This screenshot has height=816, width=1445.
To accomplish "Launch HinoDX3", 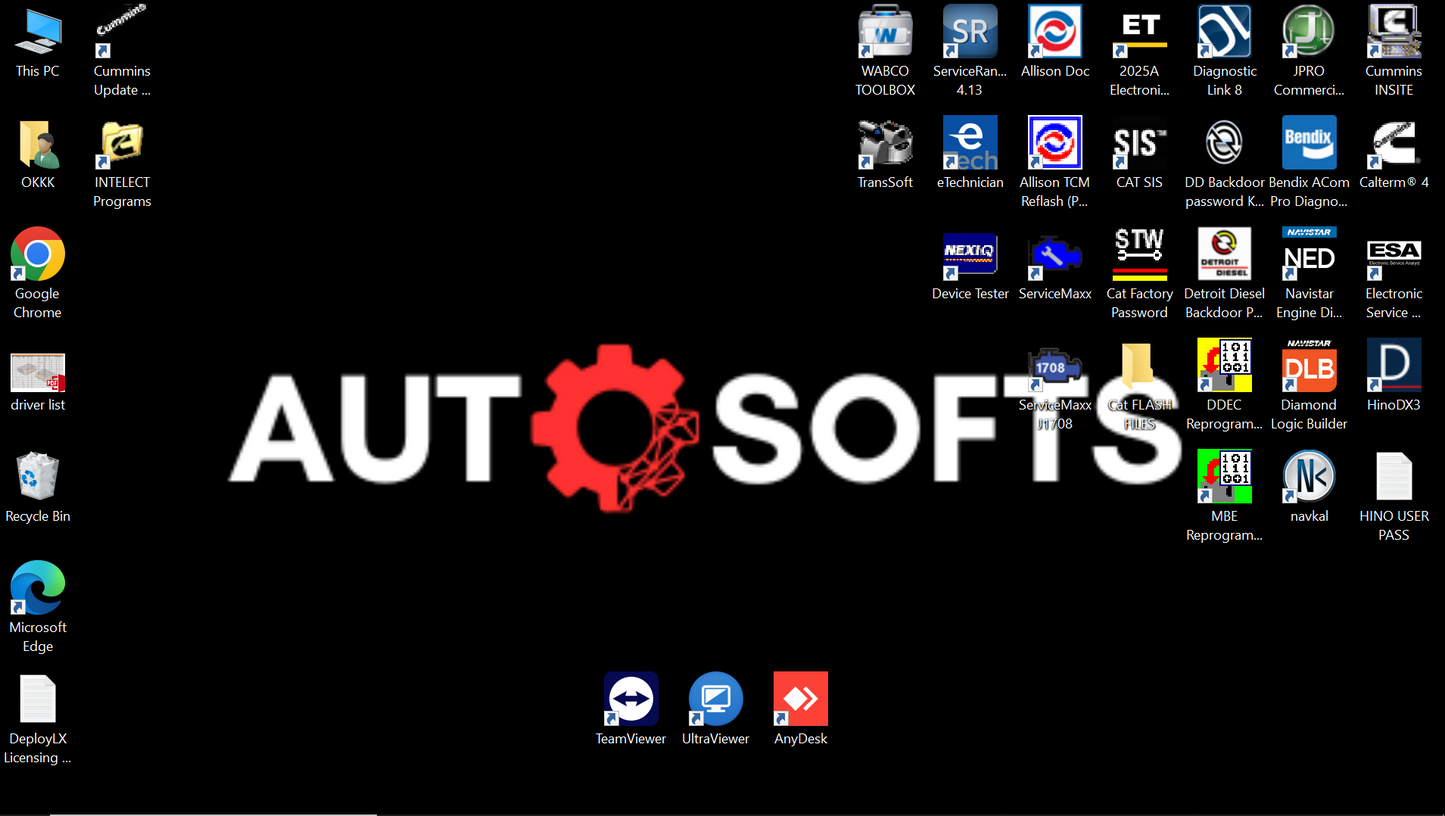I will click(1393, 370).
